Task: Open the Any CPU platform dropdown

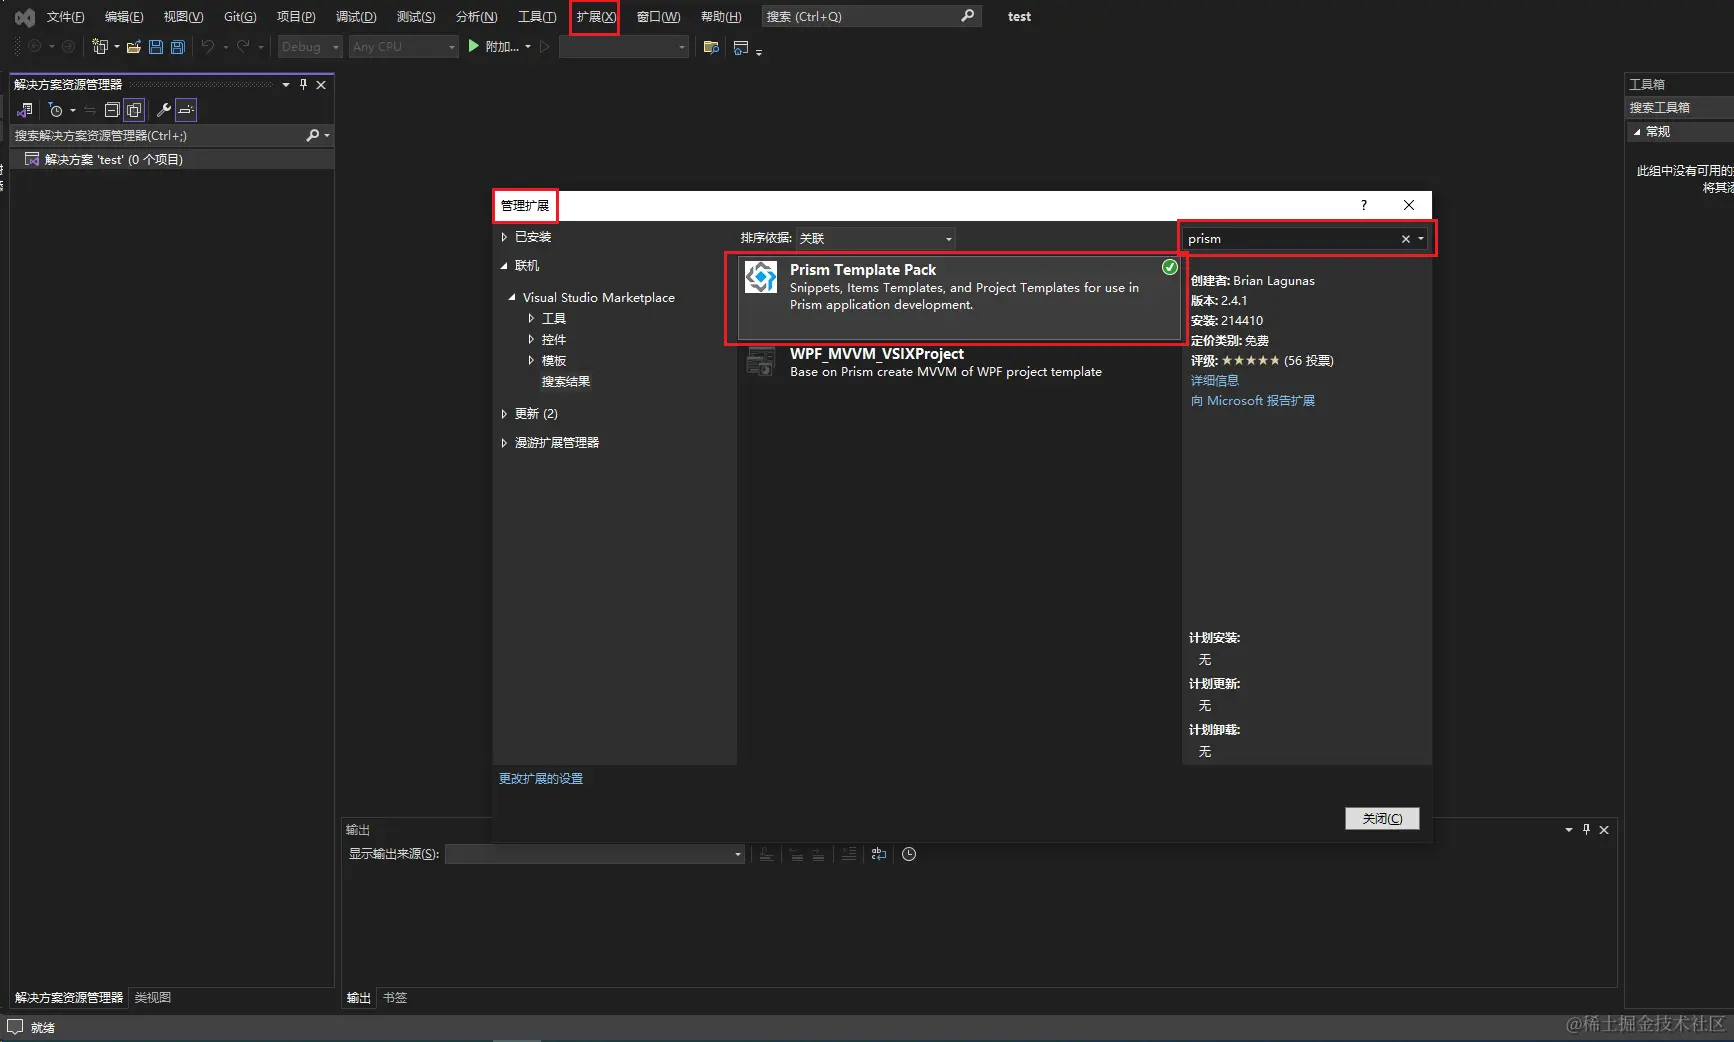Action: [x=403, y=47]
